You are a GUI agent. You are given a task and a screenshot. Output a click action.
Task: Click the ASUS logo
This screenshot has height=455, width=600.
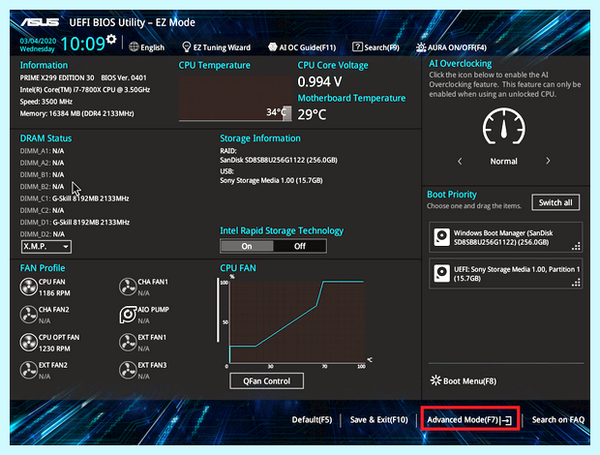(40, 22)
